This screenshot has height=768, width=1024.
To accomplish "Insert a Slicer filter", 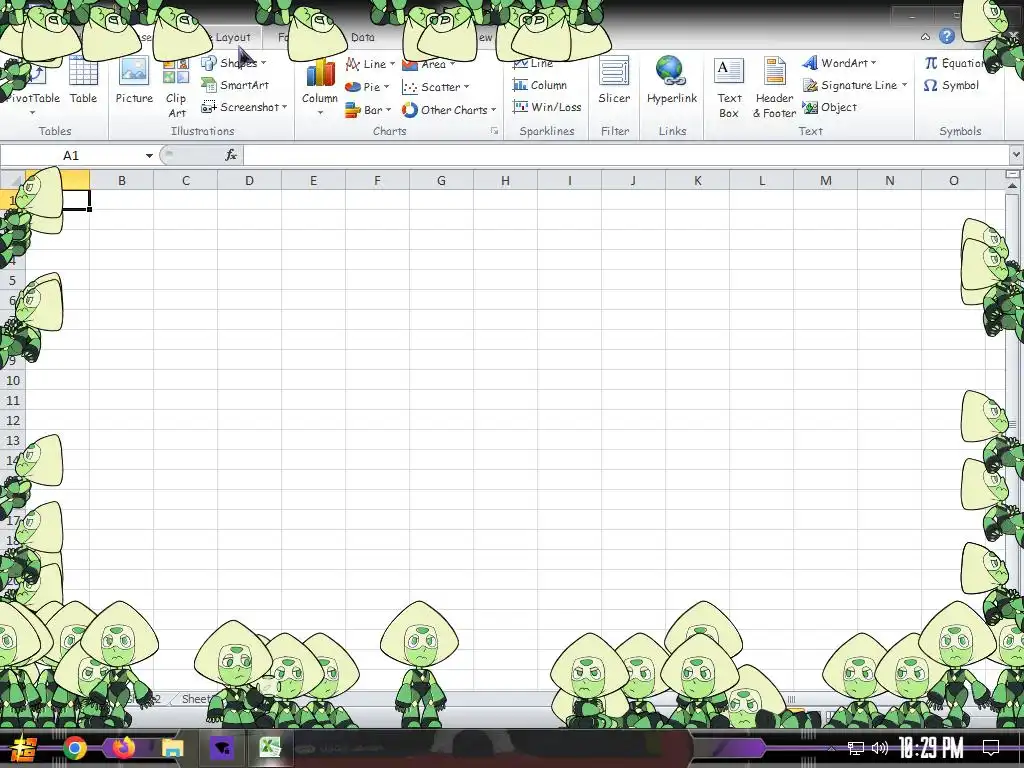I will pyautogui.click(x=615, y=80).
